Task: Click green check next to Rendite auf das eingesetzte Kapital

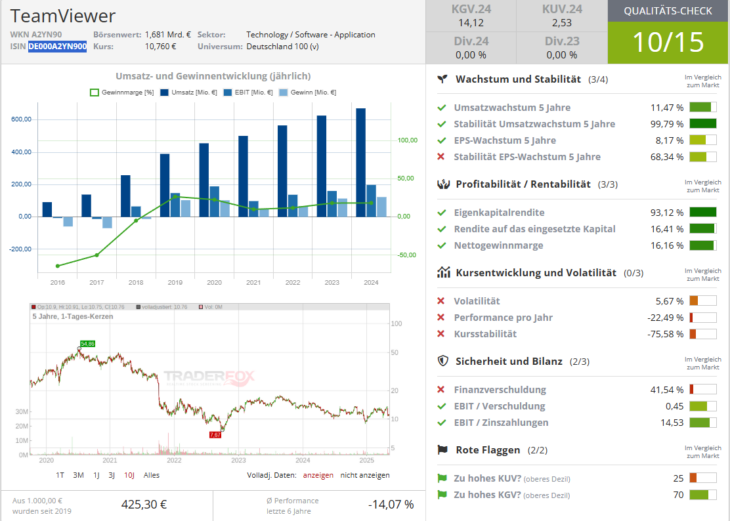Action: pyautogui.click(x=441, y=229)
